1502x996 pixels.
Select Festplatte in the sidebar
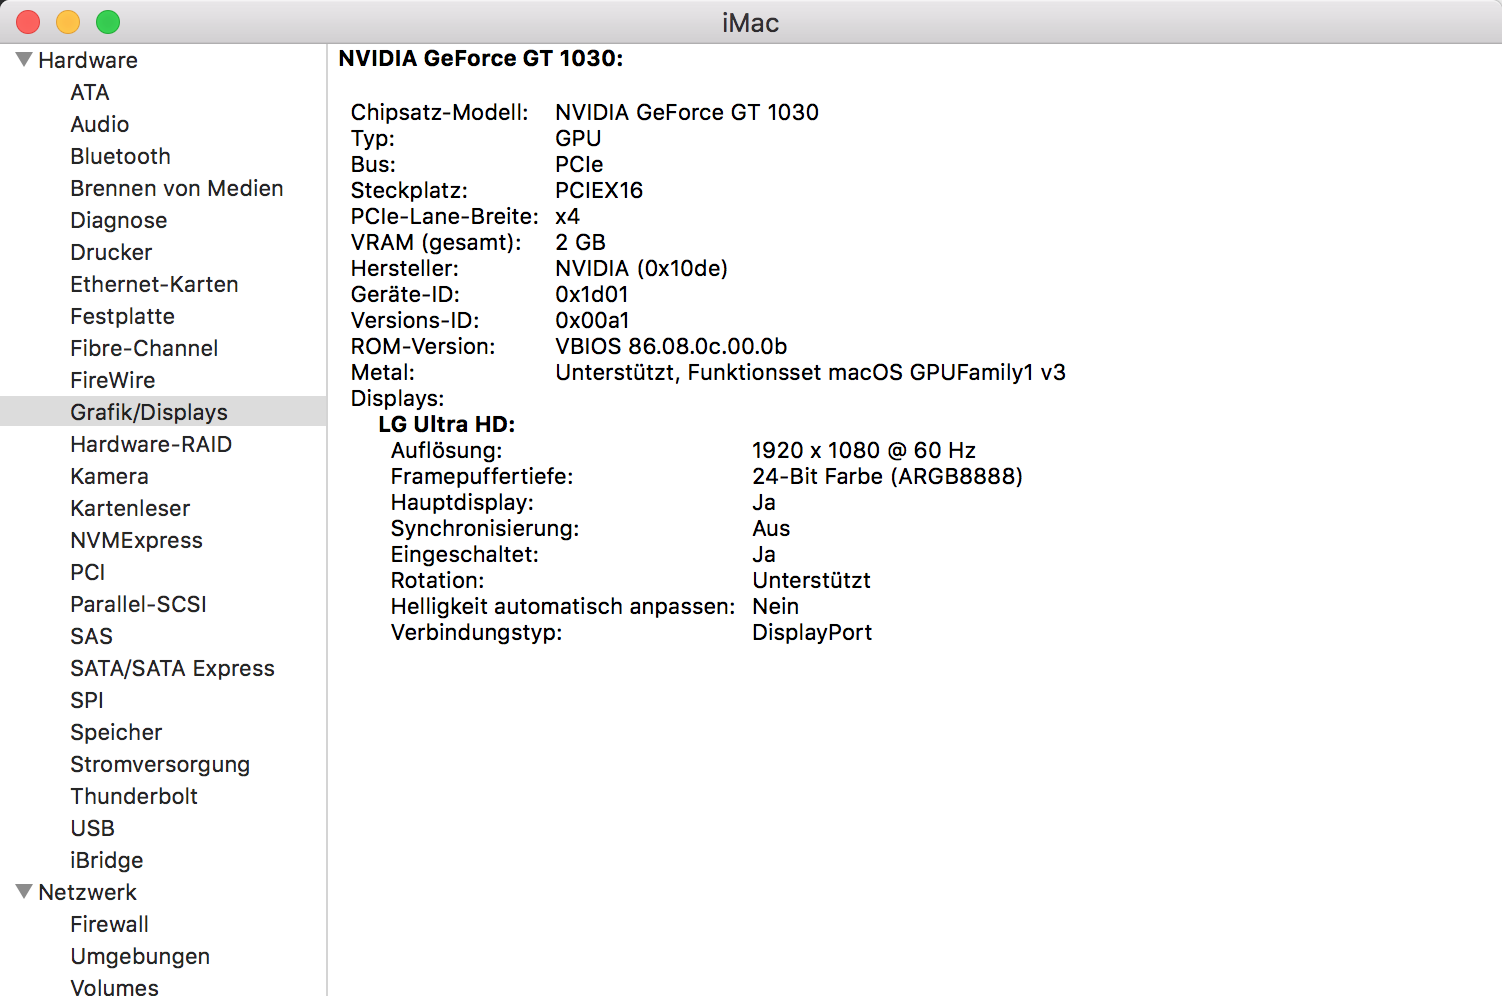click(122, 316)
